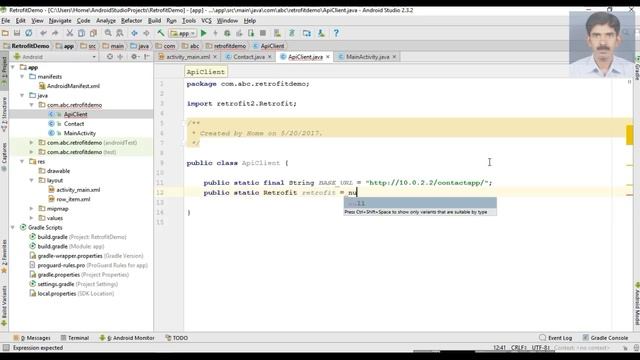Expand the mipmap folder
The height and width of the screenshot is (360, 640).
tap(32, 209)
